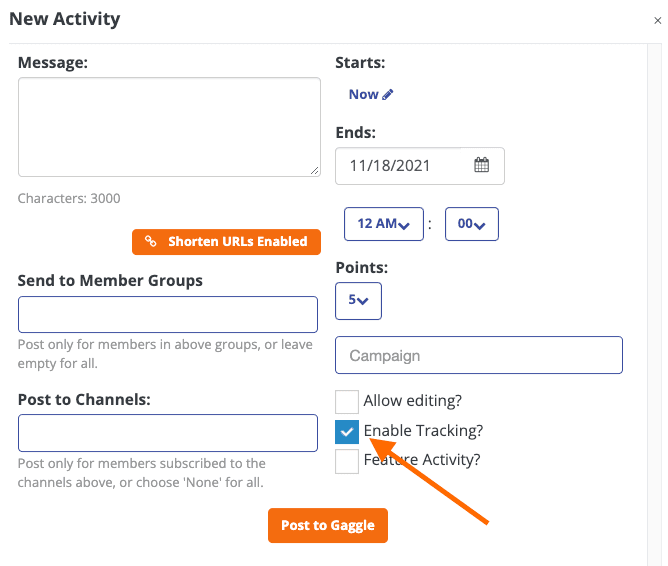Uncheck the Enable Tracking checkbox
The image size is (668, 566).
point(347,431)
